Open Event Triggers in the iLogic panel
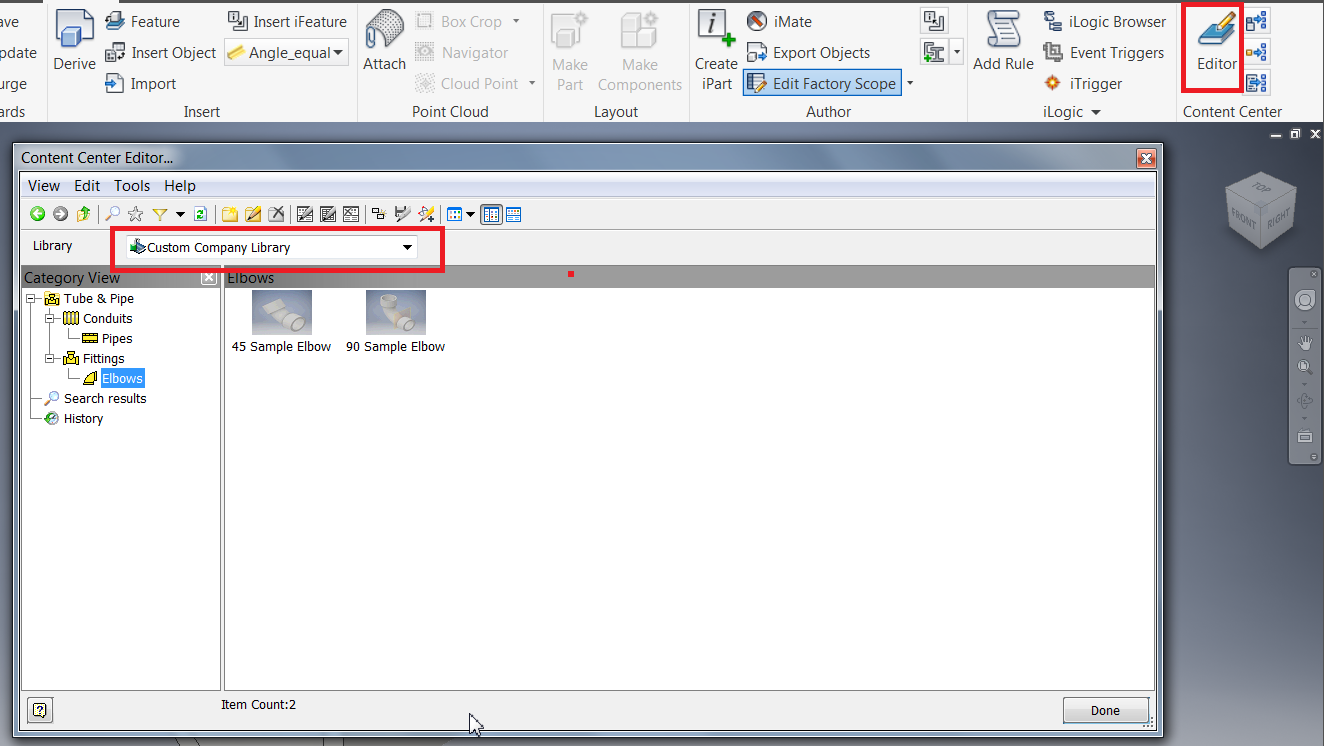Screen dimensions: 1324x746 pyautogui.click(x=1105, y=52)
